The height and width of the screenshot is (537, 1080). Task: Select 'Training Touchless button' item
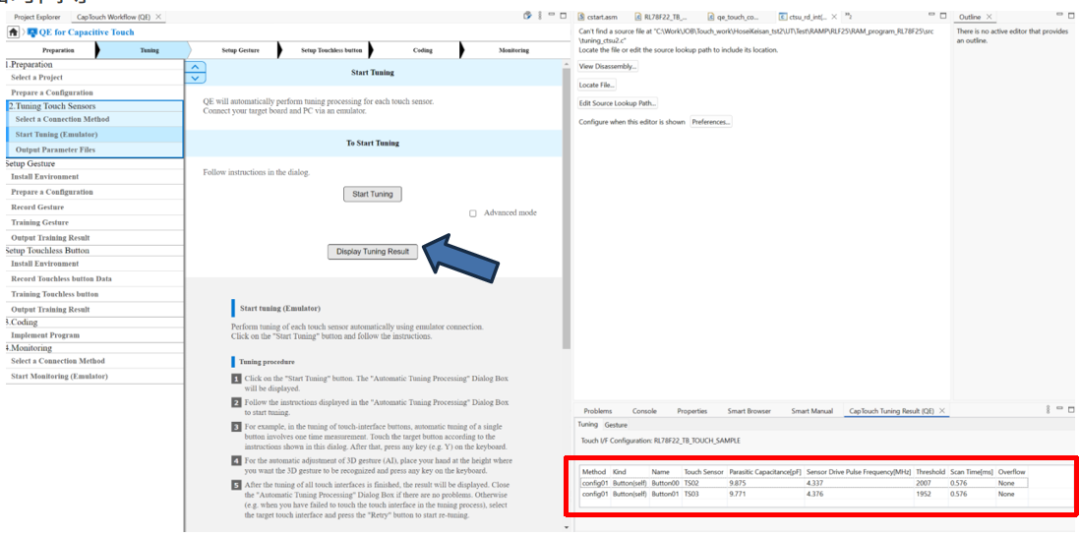click(x=94, y=294)
